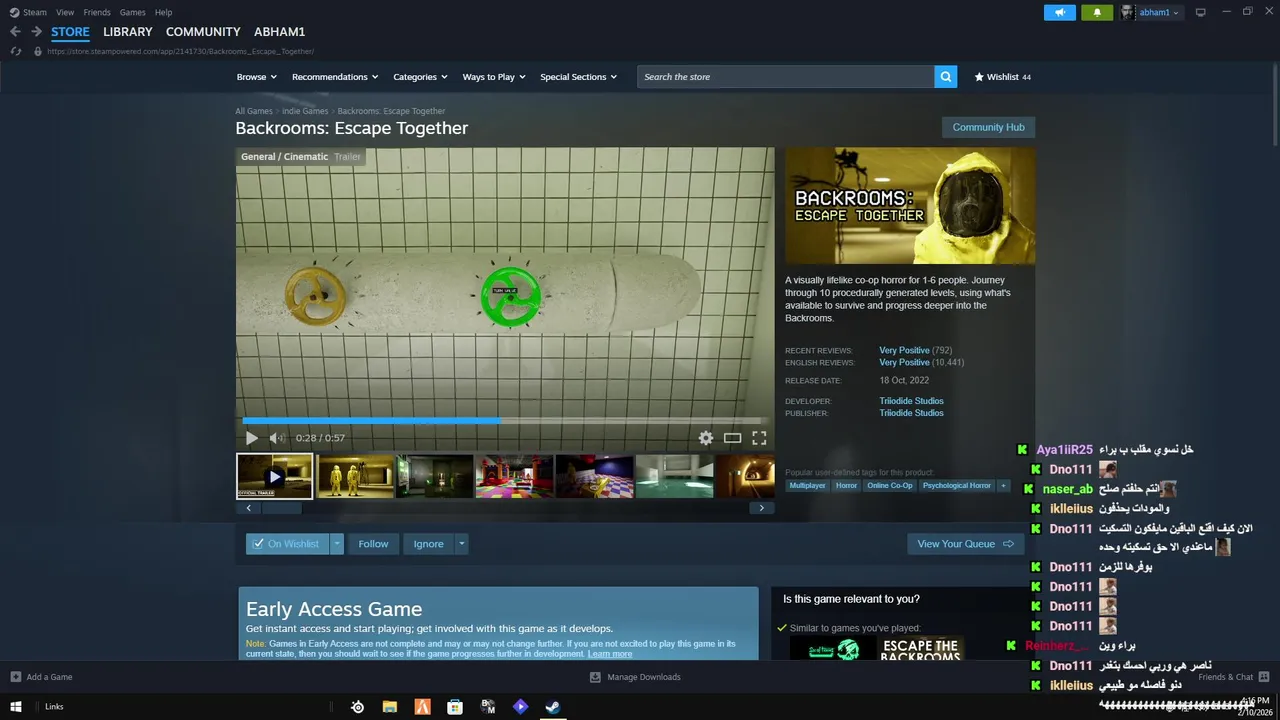This screenshot has height=720, width=1280.
Task: Open the Special Sections dropdown
Action: [579, 77]
